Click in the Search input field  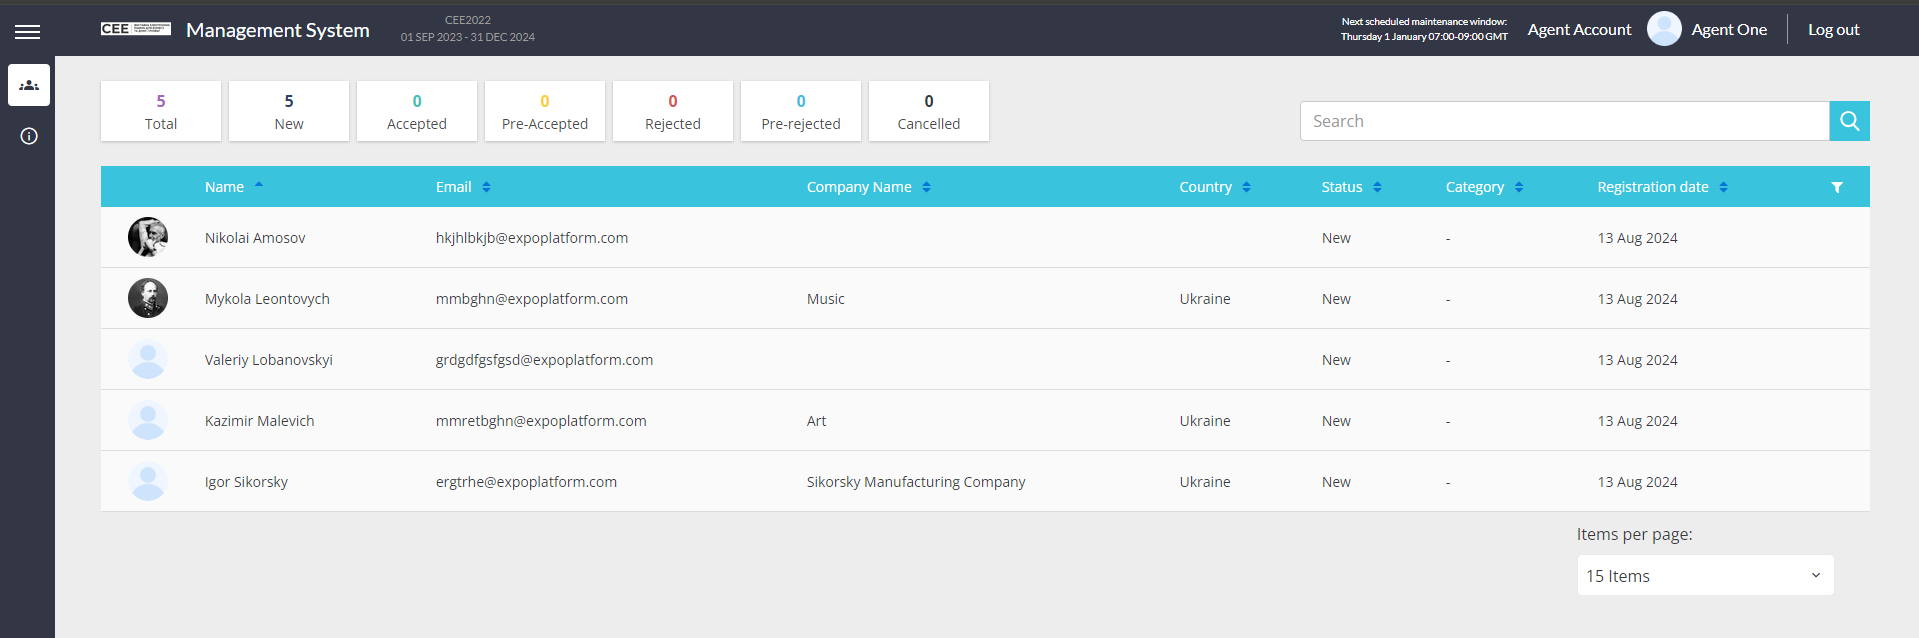pos(1564,121)
